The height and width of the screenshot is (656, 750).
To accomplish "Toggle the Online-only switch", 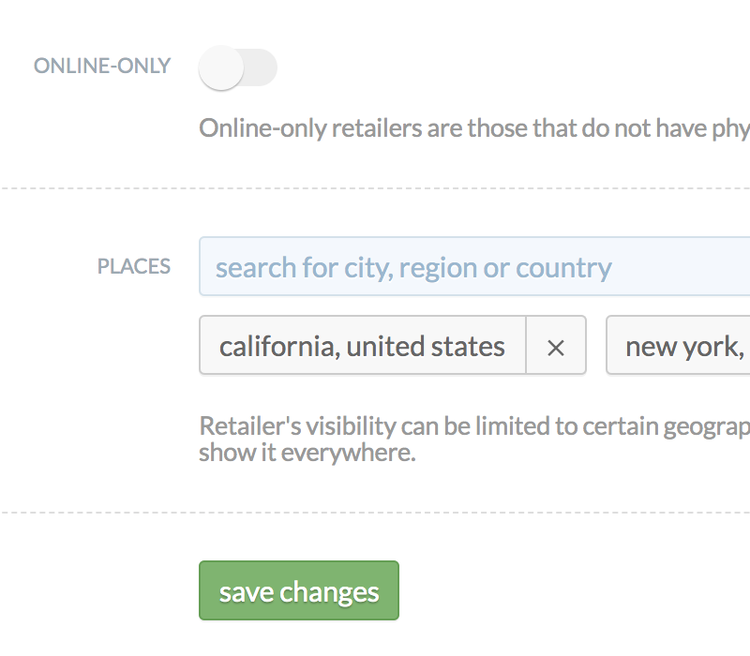I will click(238, 67).
